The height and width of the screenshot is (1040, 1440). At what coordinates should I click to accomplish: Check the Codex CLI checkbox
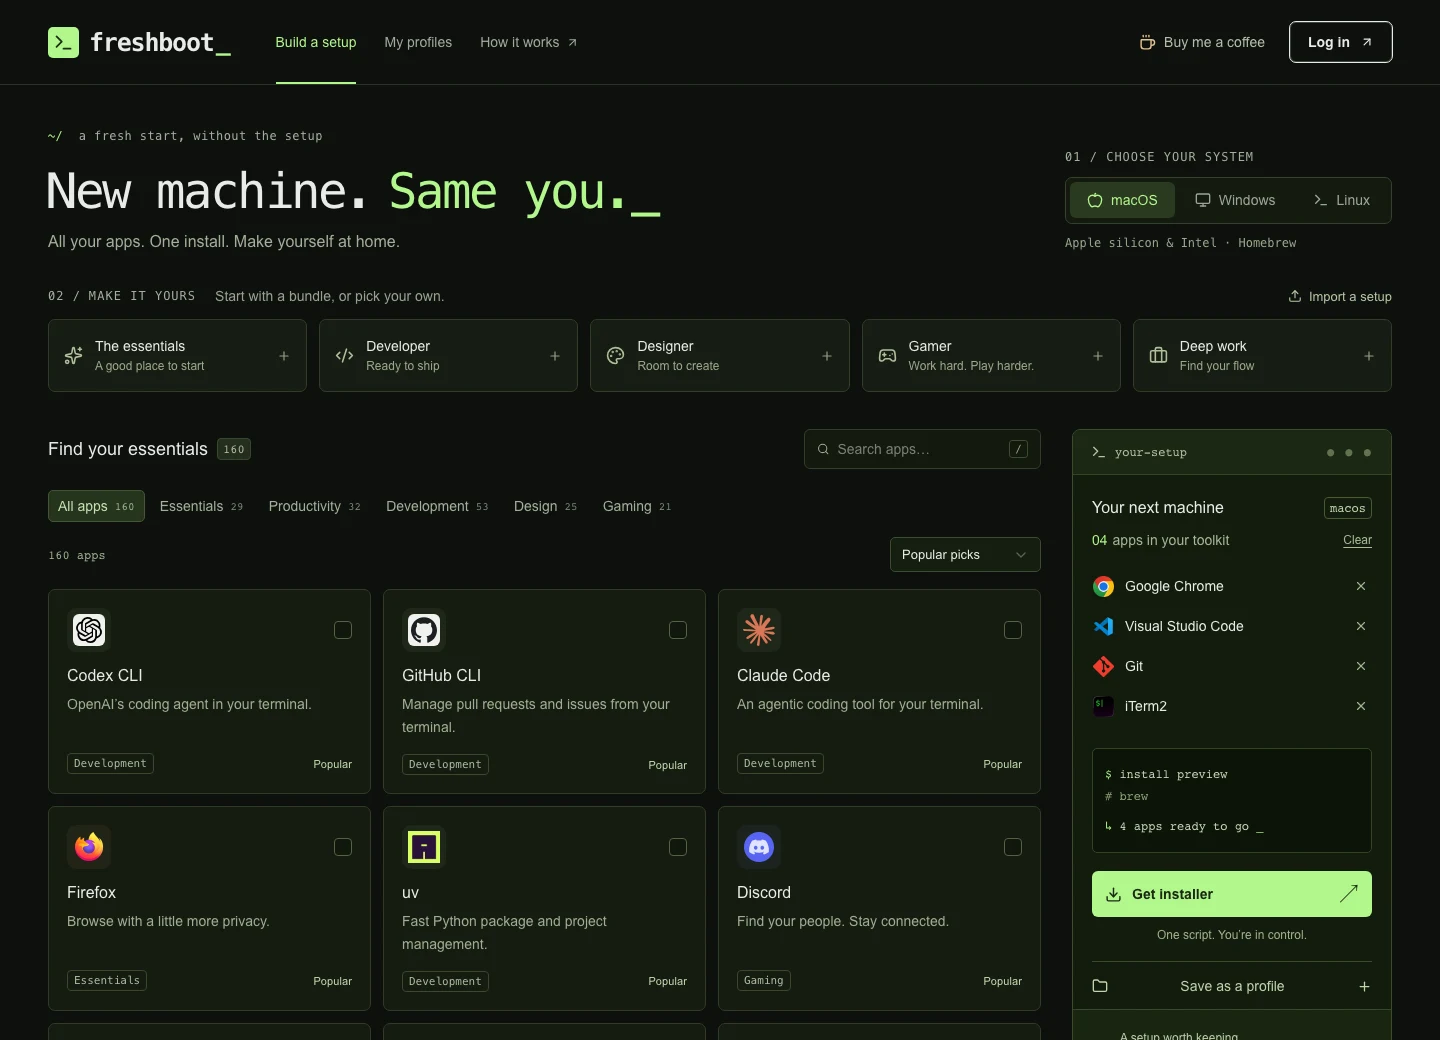[x=343, y=630]
